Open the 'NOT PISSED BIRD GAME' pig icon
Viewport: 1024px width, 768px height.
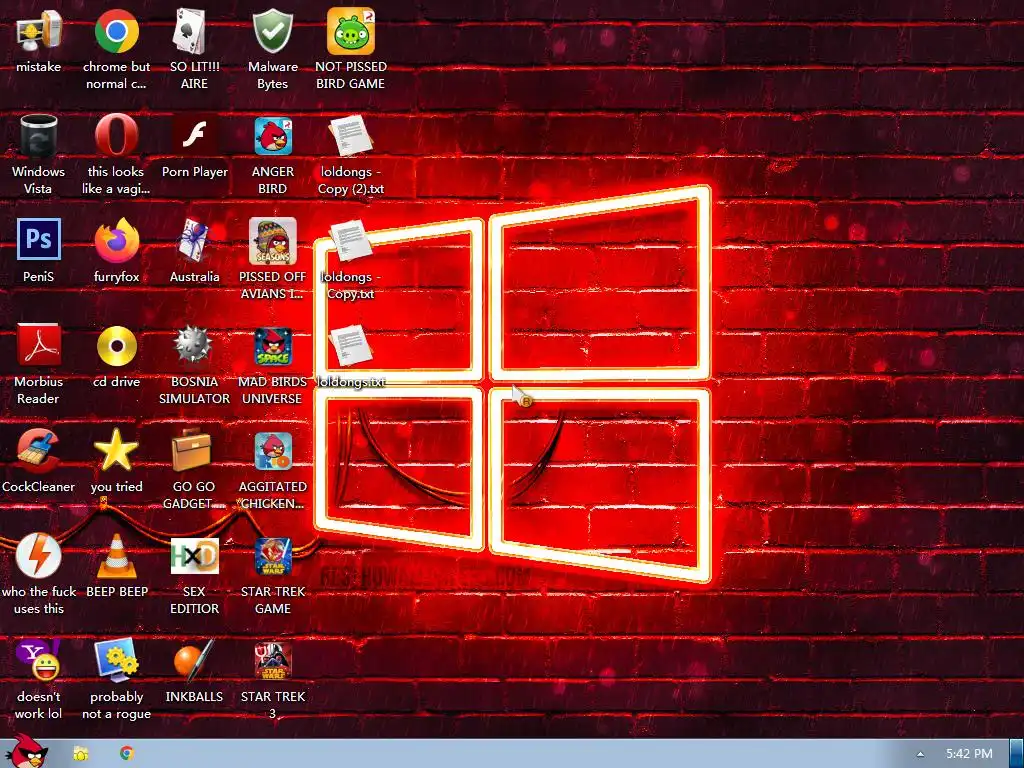(351, 31)
